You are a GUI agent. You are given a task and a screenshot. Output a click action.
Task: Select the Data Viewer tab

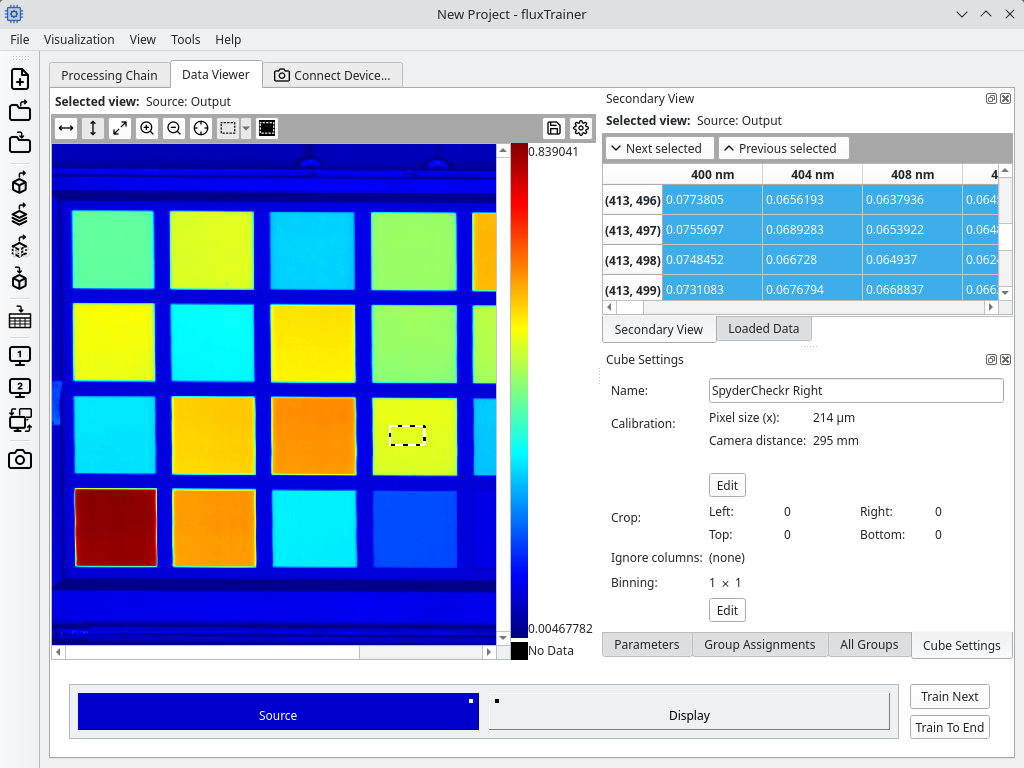216,74
